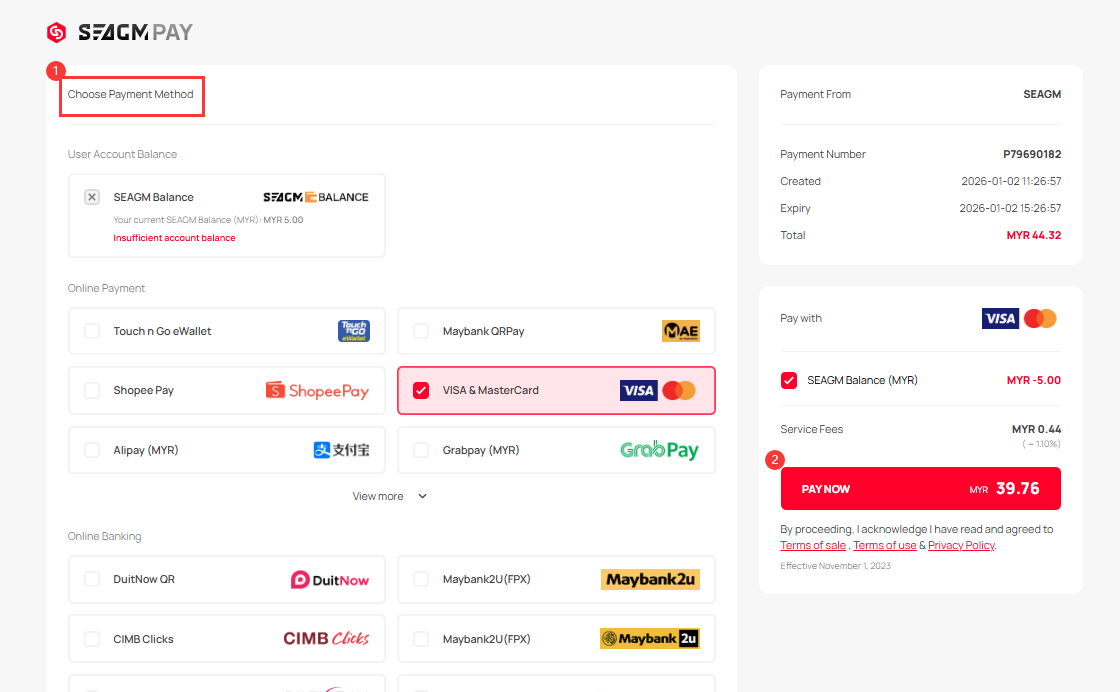Open the Privacy Policy link

click(x=960, y=545)
